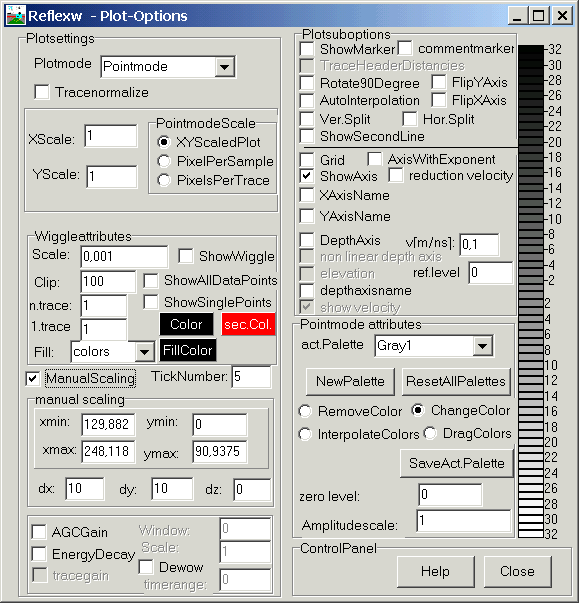Click the red sec.Col. swatch
This screenshot has height=603, width=579.
(x=248, y=324)
